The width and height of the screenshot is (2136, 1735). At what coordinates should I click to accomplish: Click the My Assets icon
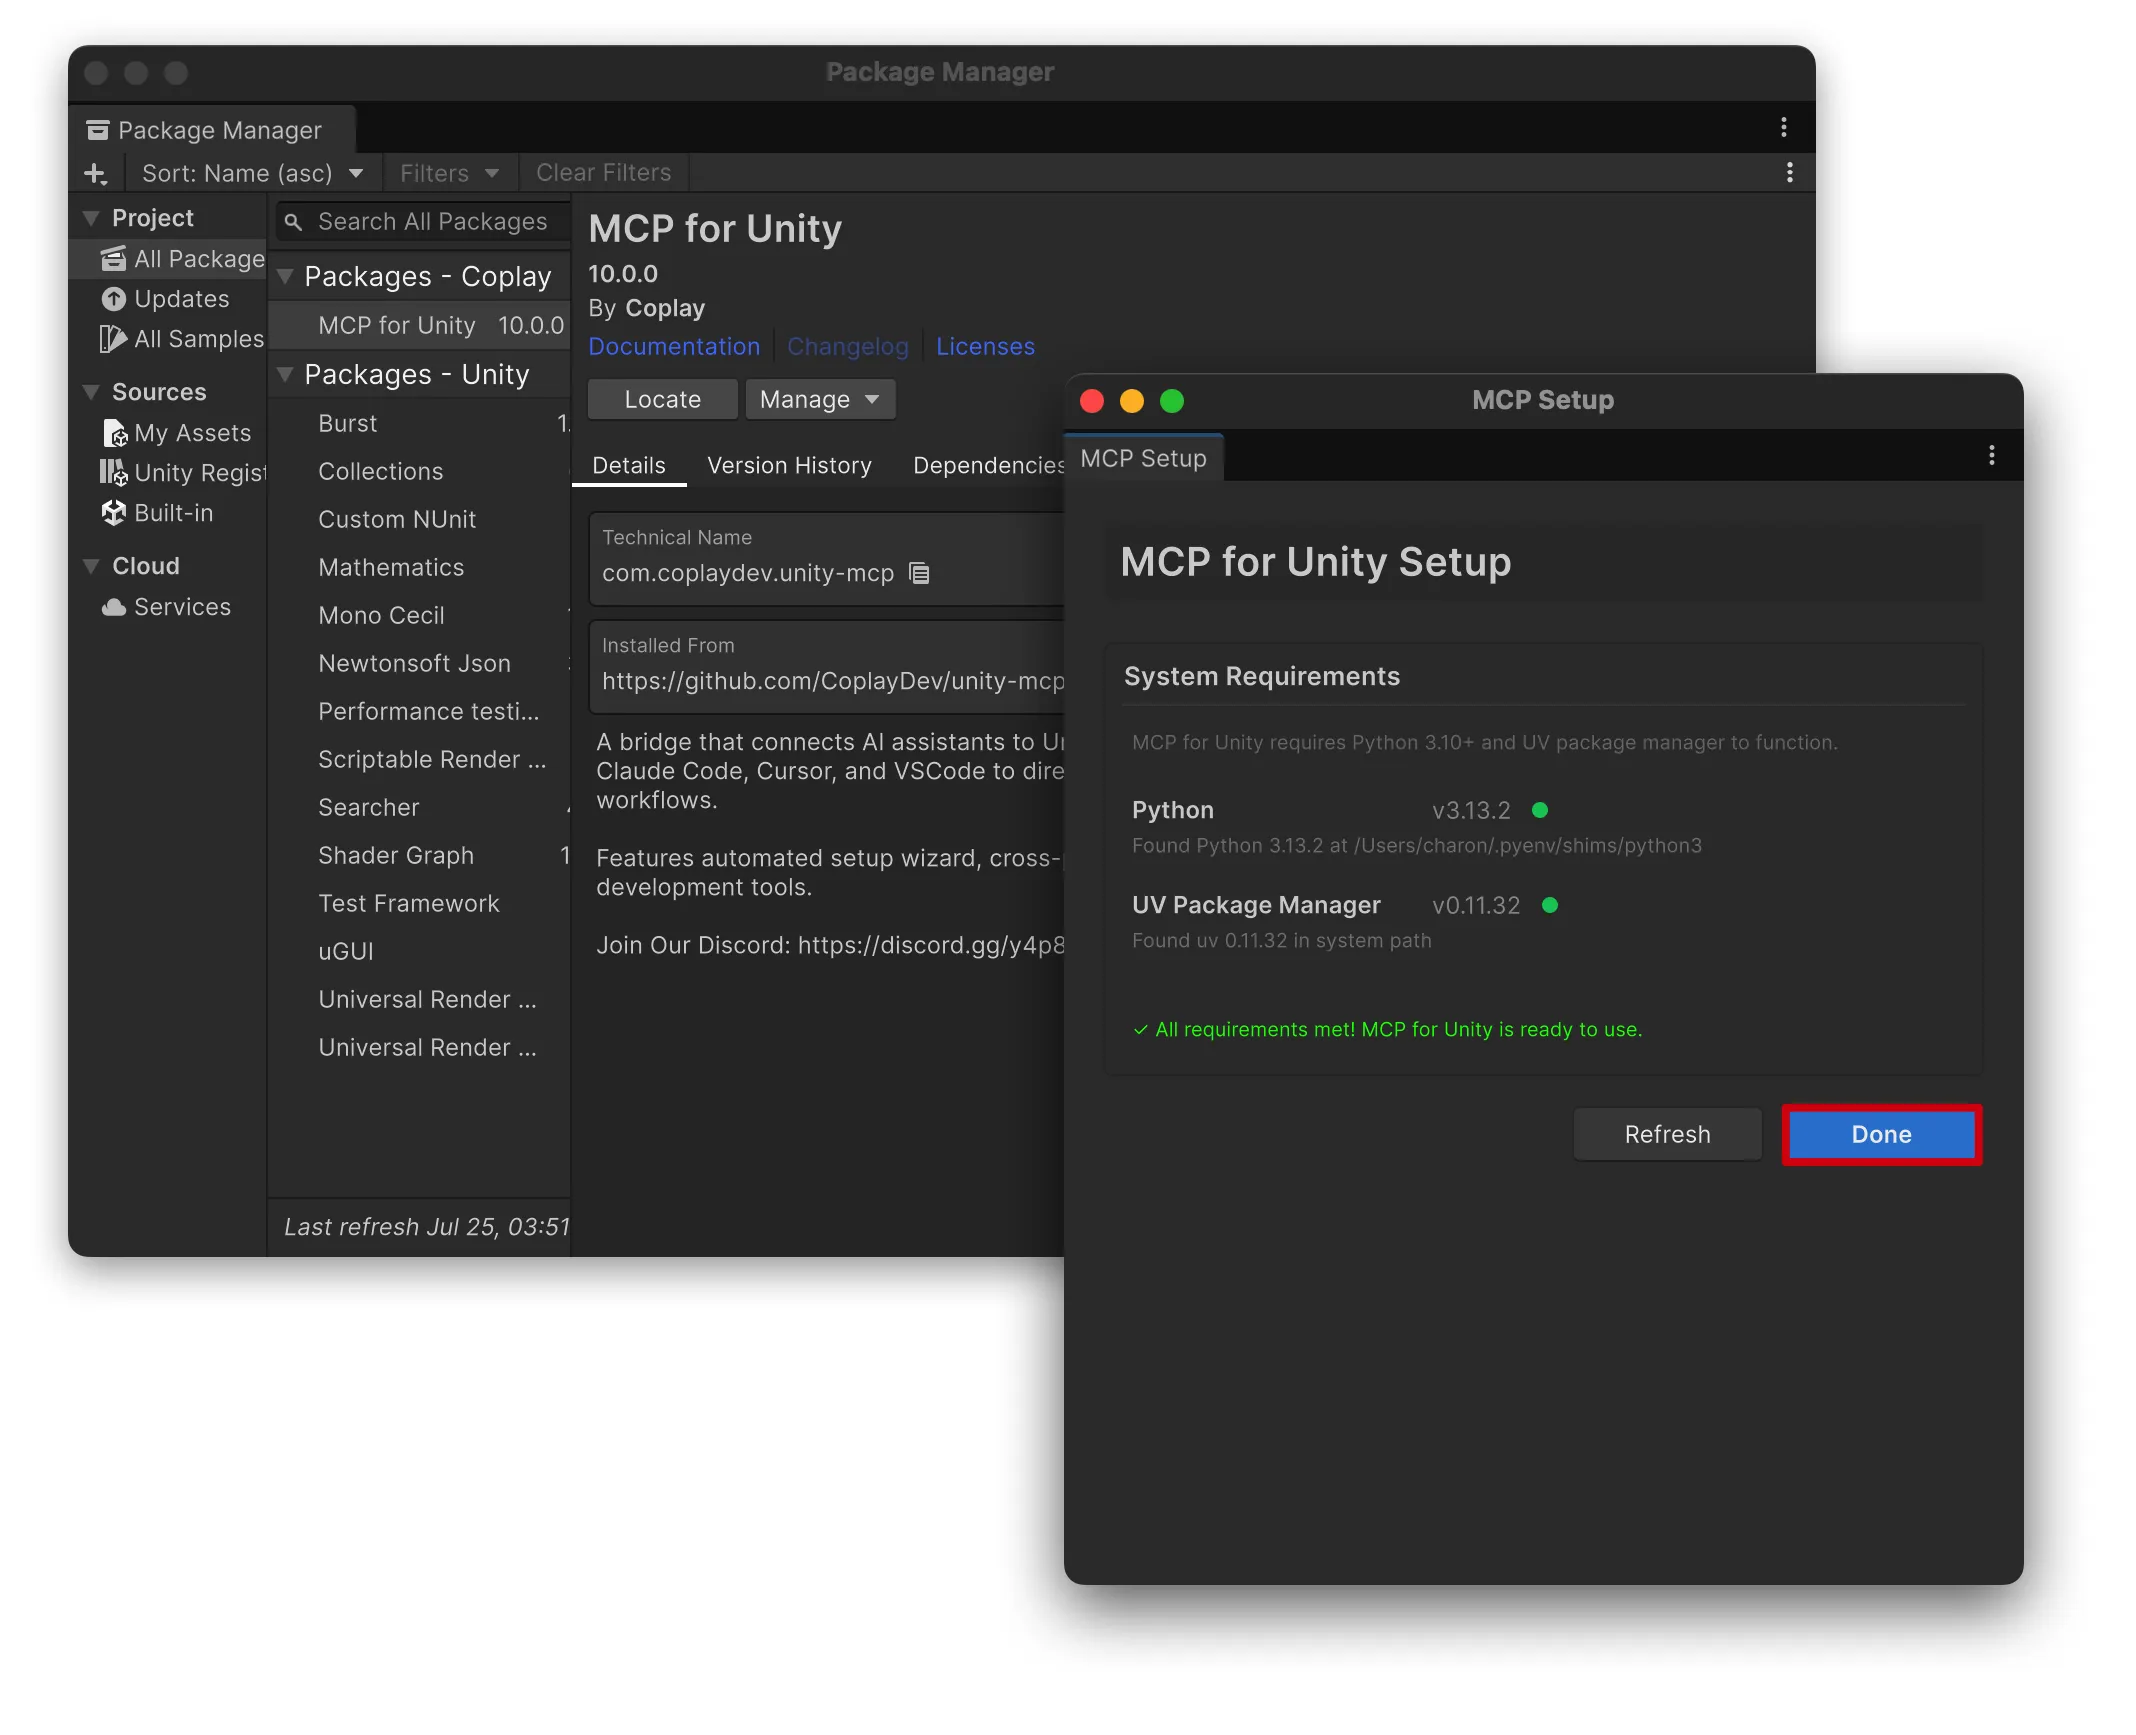pyautogui.click(x=115, y=433)
